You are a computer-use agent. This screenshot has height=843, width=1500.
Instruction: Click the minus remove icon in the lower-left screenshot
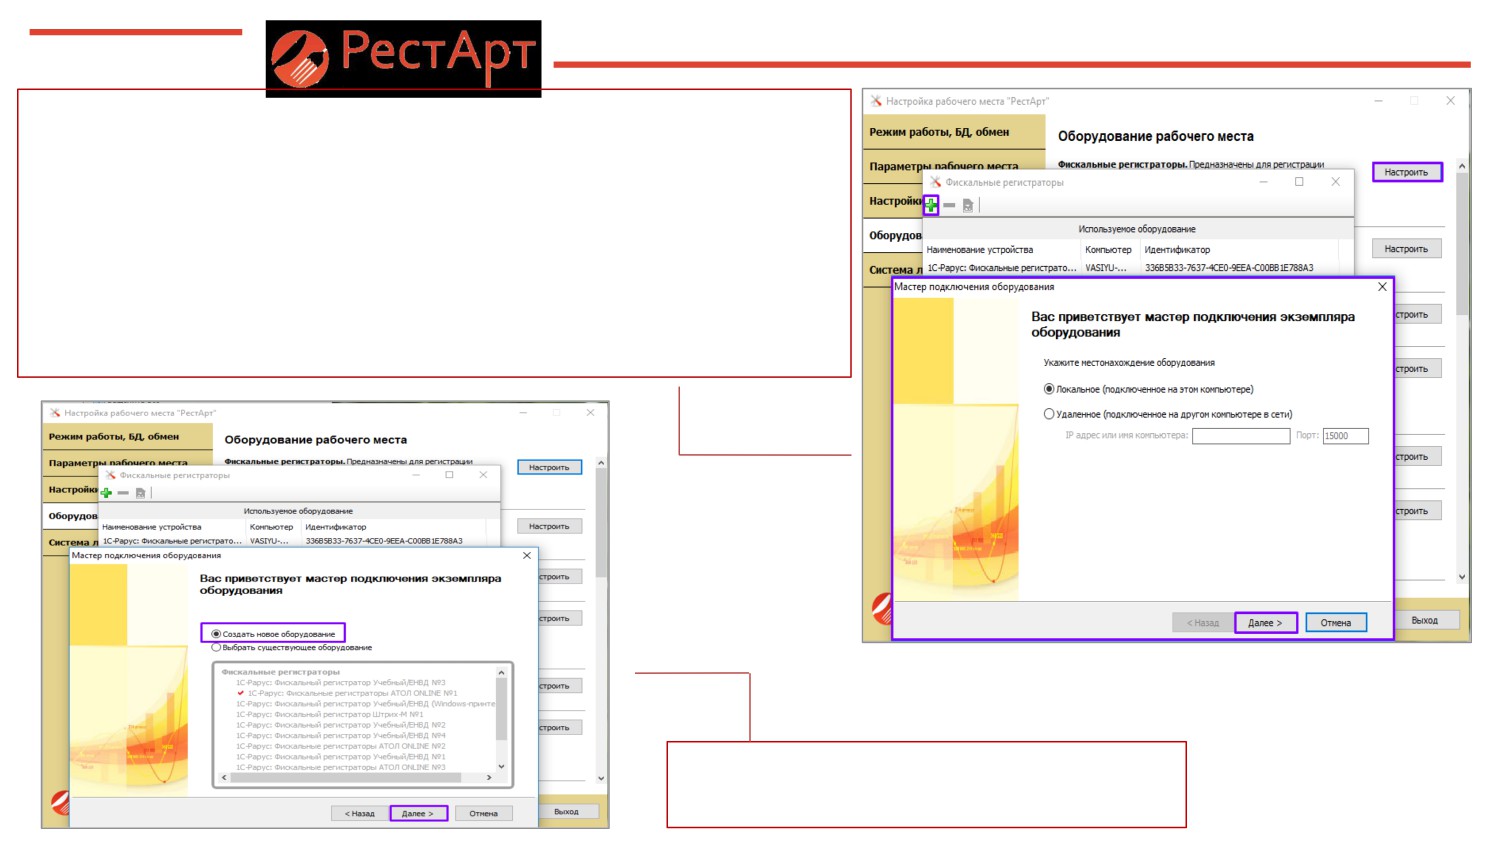[123, 493]
